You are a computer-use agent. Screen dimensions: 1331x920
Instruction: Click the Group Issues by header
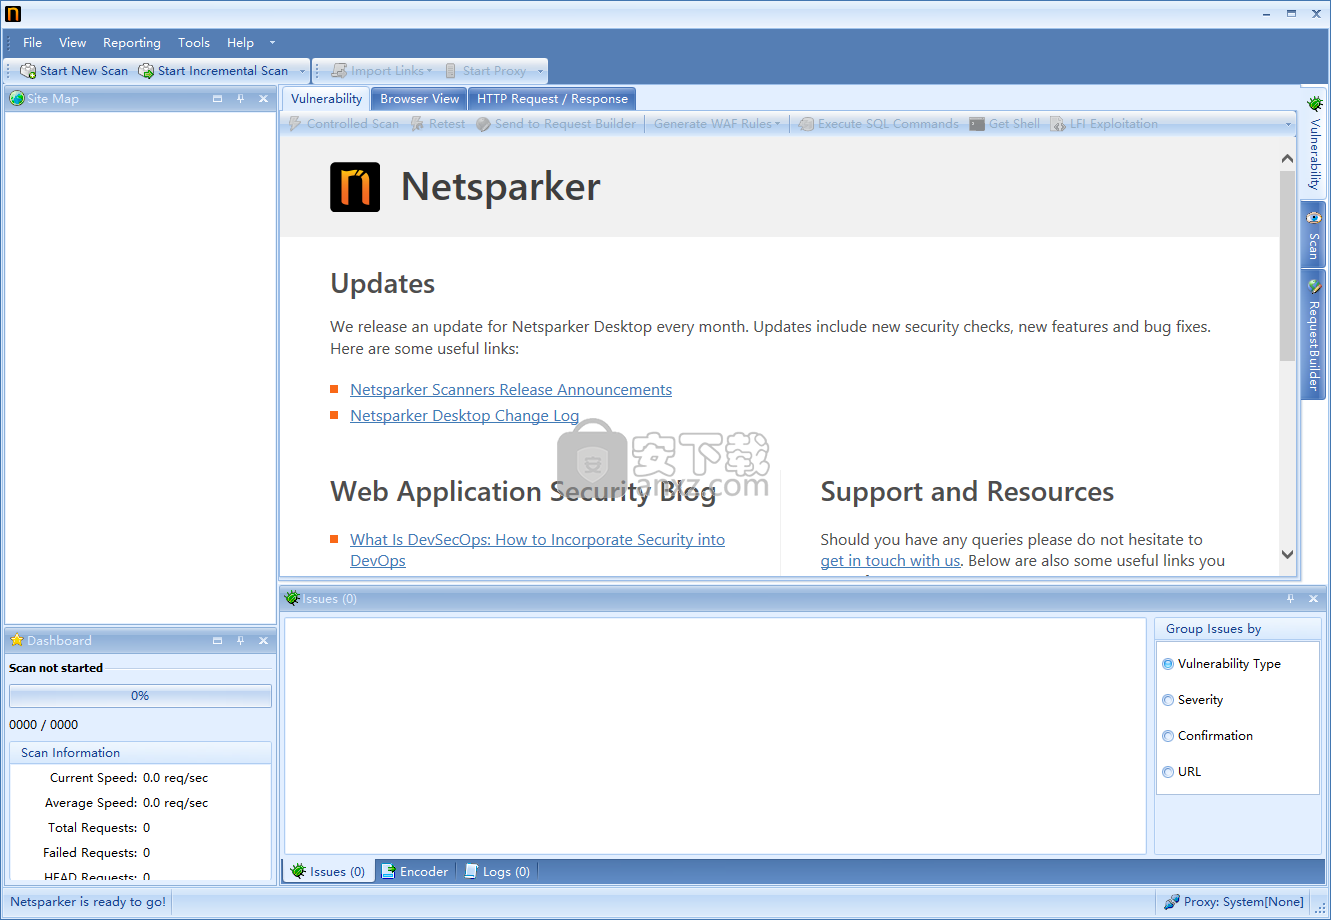[x=1238, y=629]
